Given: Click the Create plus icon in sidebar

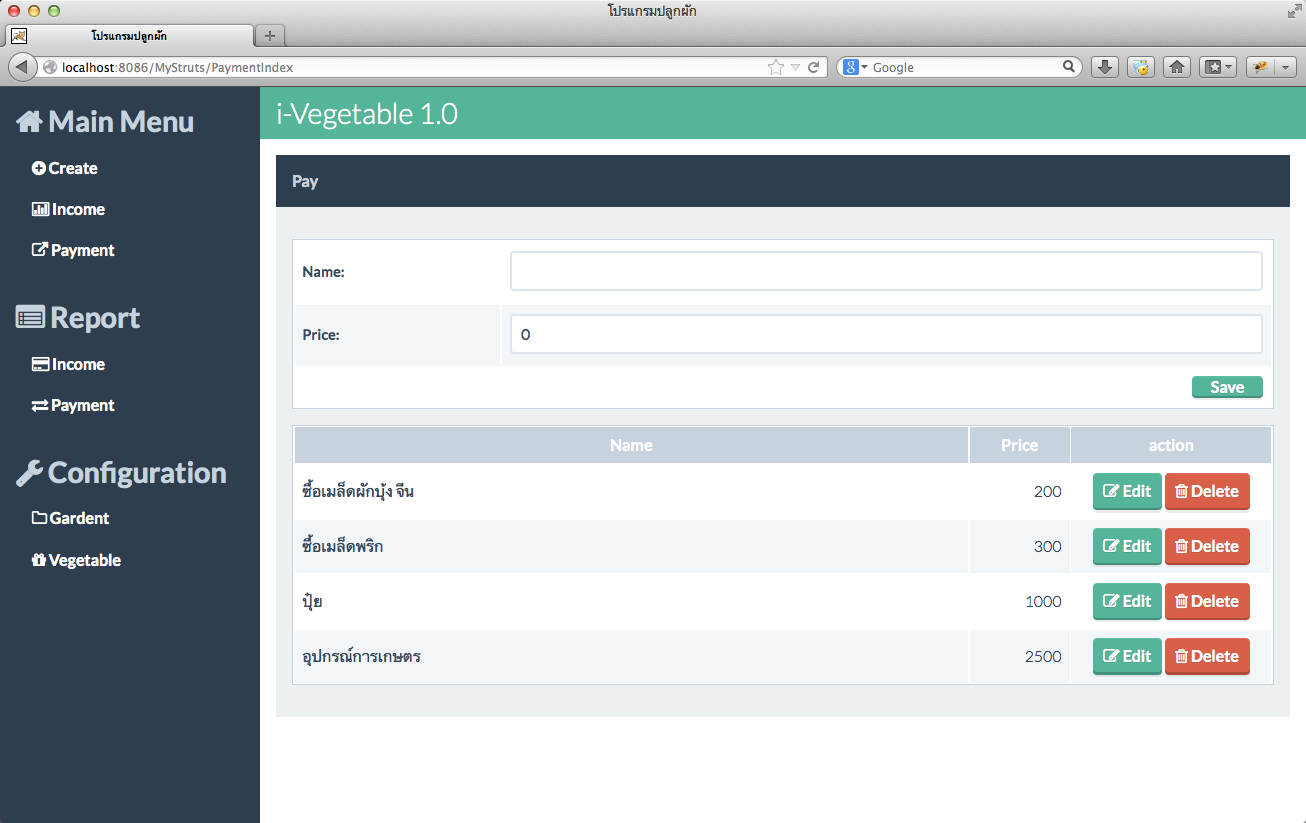Looking at the screenshot, I should point(38,168).
